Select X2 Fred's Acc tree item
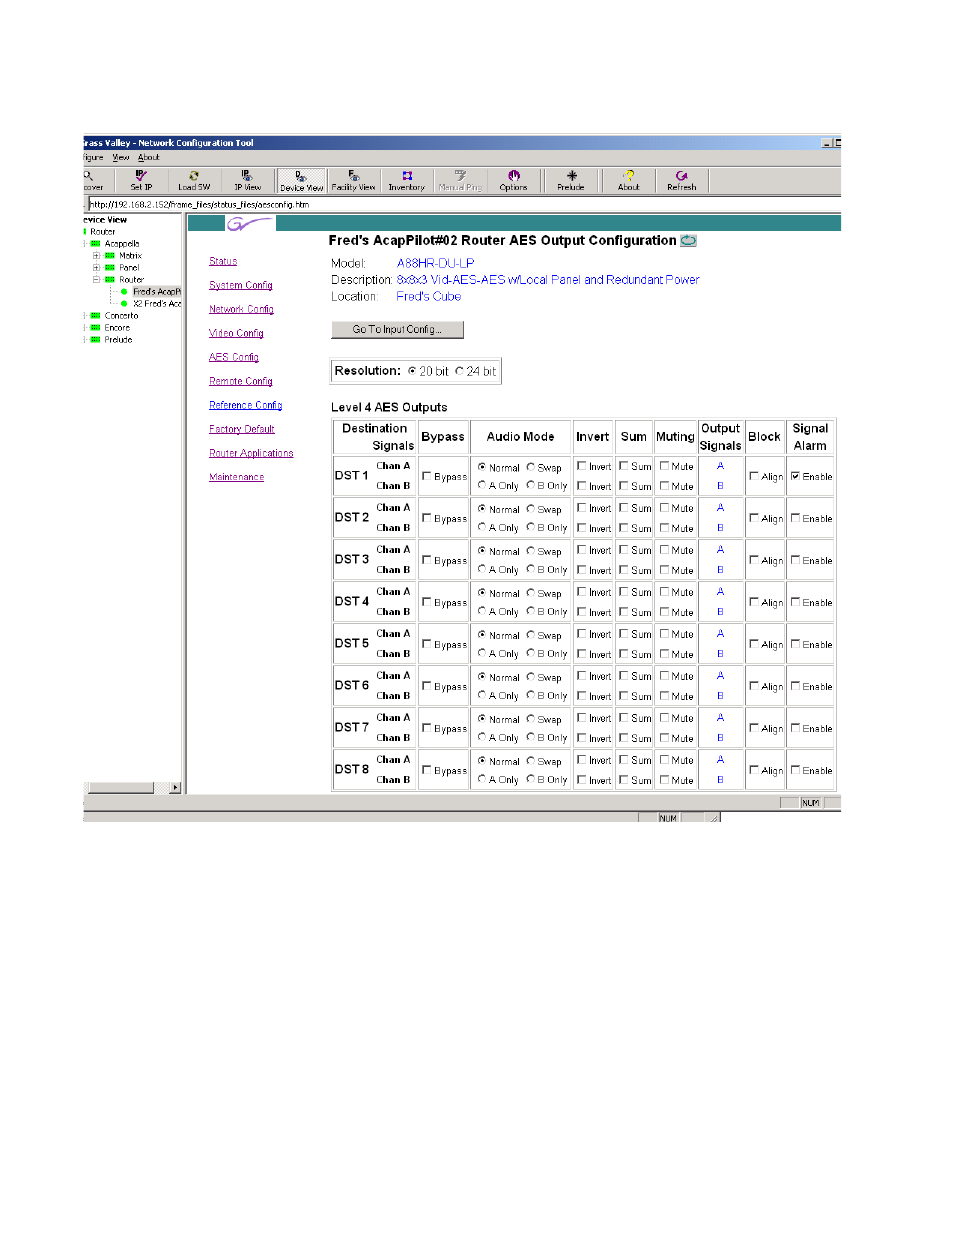The height and width of the screenshot is (1235, 954). click(x=157, y=304)
